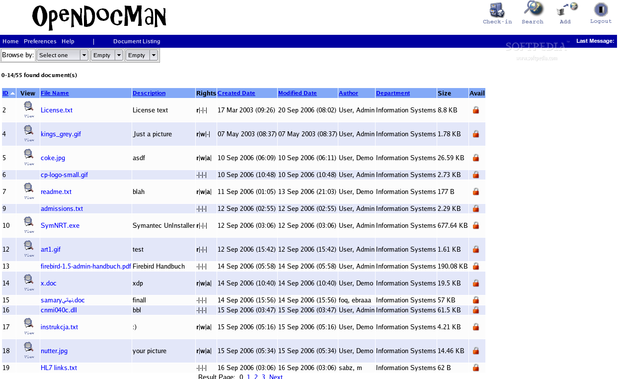
Task: Click the 'foq, ebraaa' author cell
Action: (x=355, y=300)
